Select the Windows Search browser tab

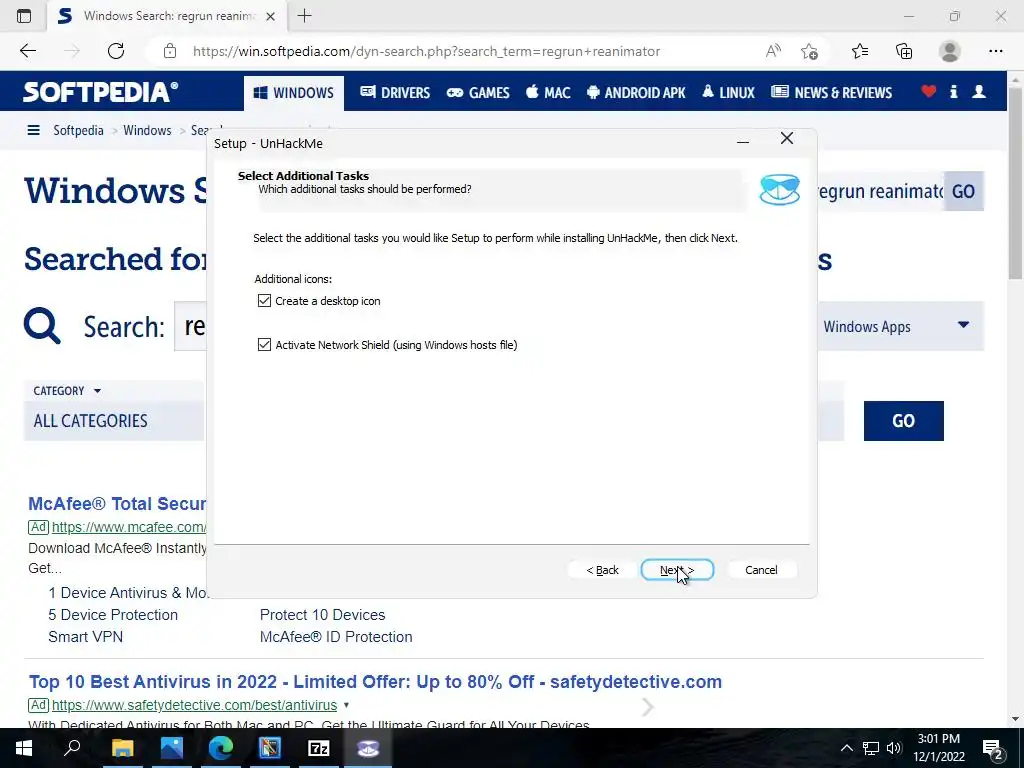(x=167, y=16)
